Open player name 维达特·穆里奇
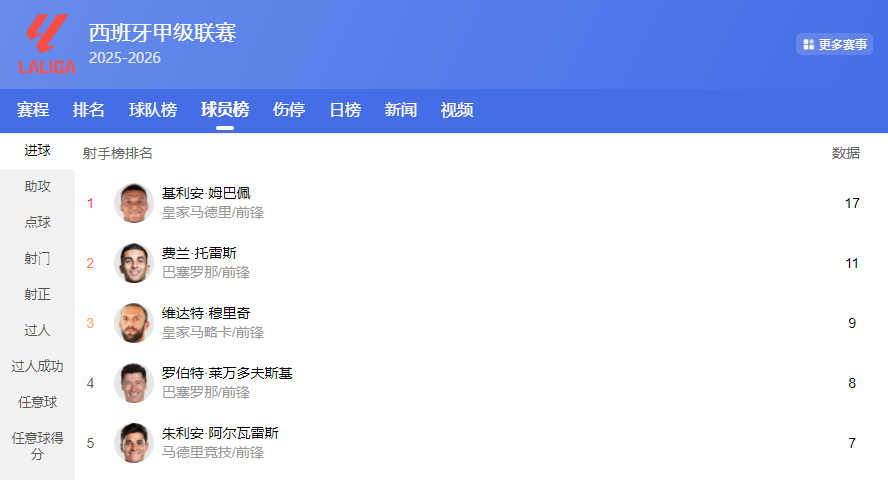This screenshot has width=888, height=480. point(206,314)
